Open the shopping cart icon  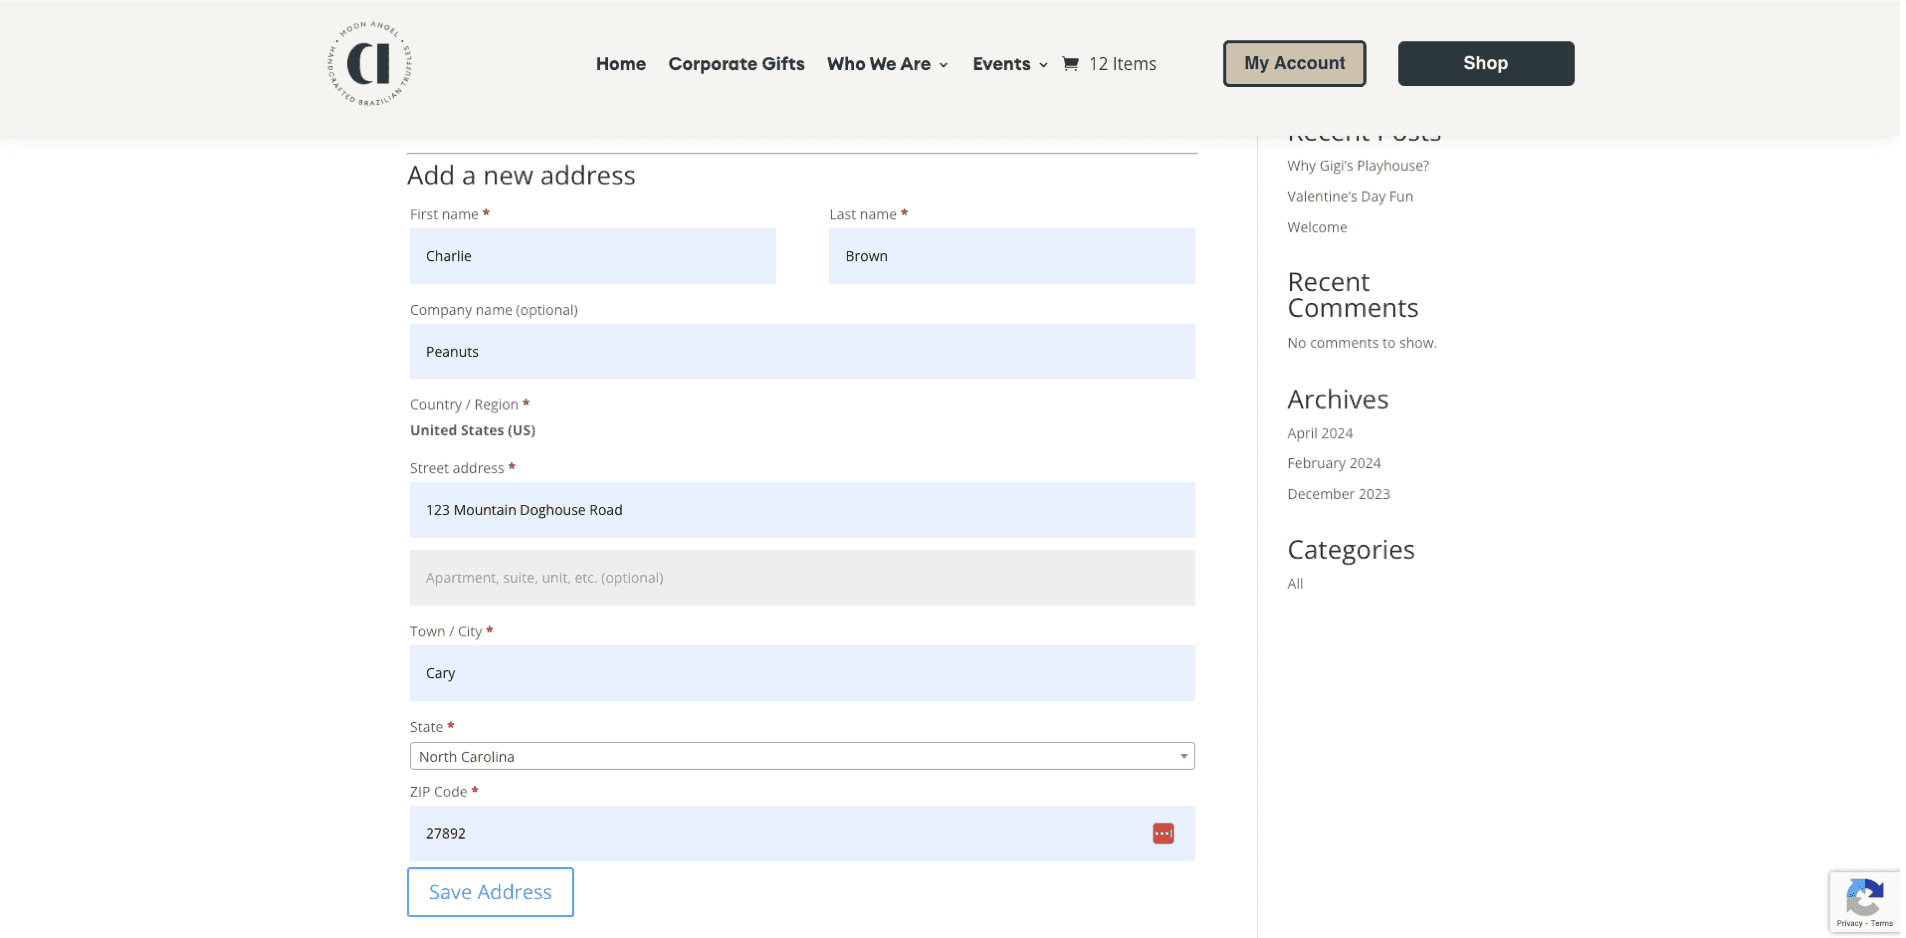[x=1070, y=64]
